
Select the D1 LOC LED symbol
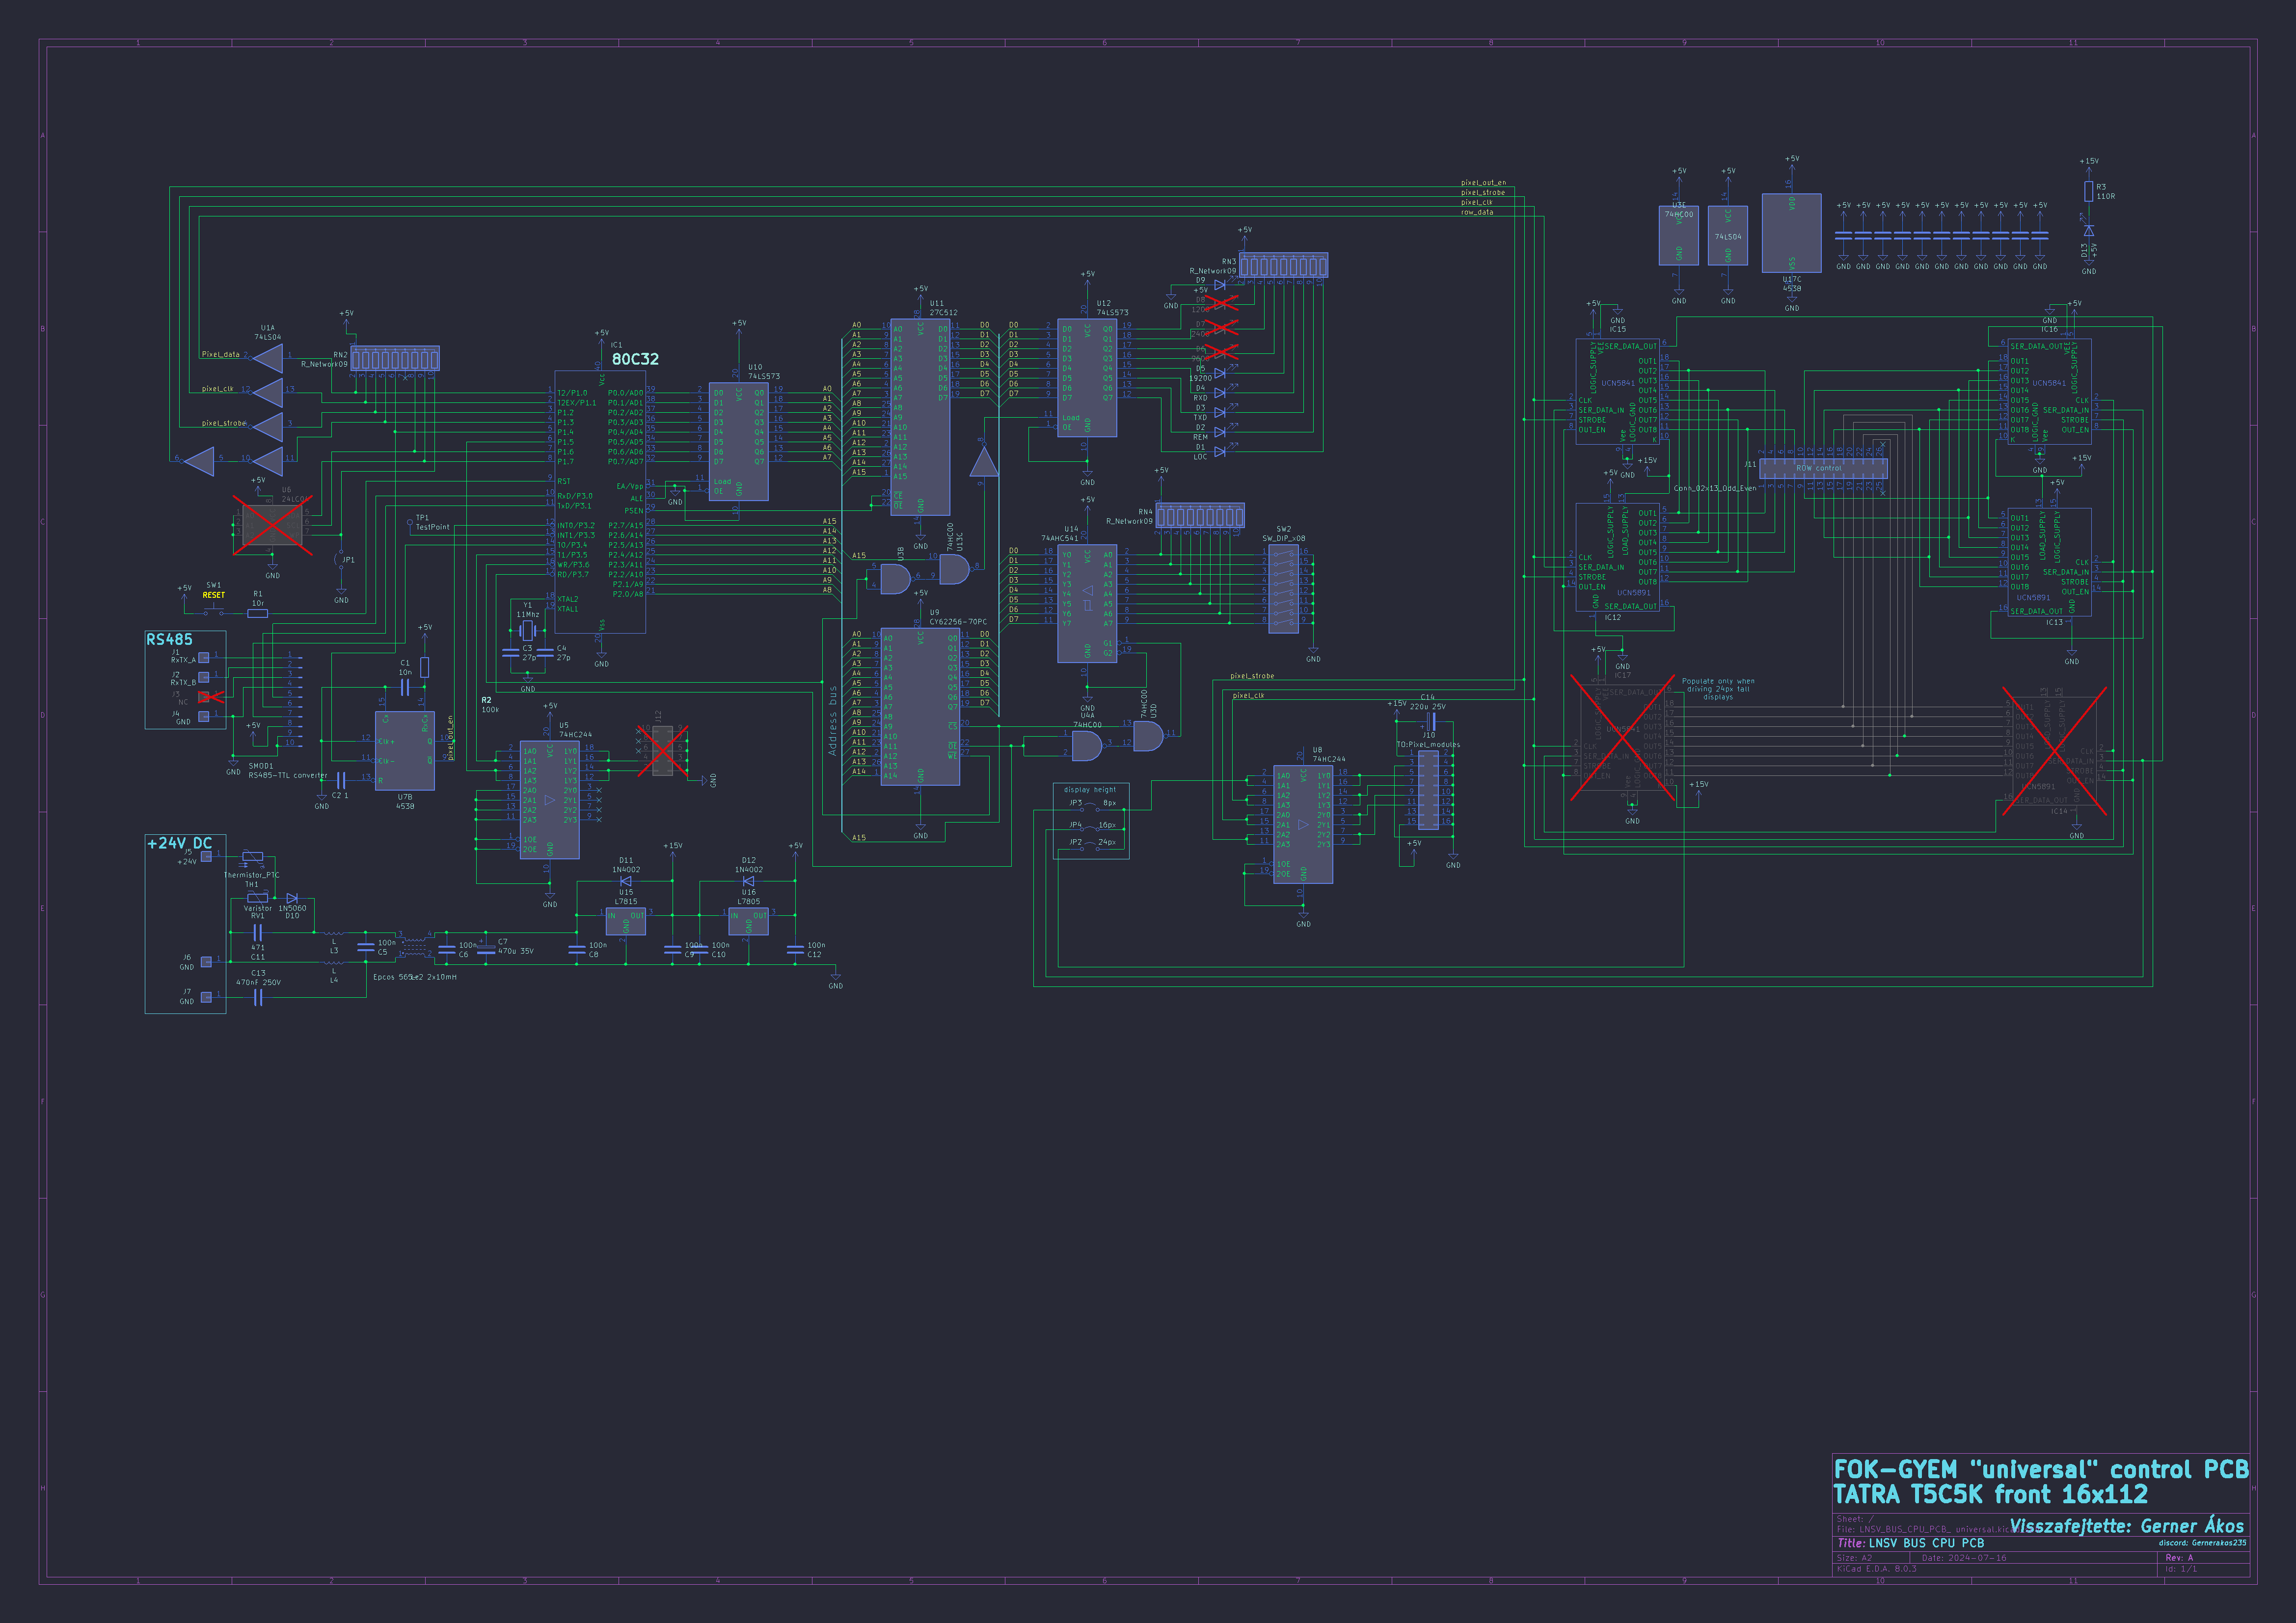[1220, 452]
